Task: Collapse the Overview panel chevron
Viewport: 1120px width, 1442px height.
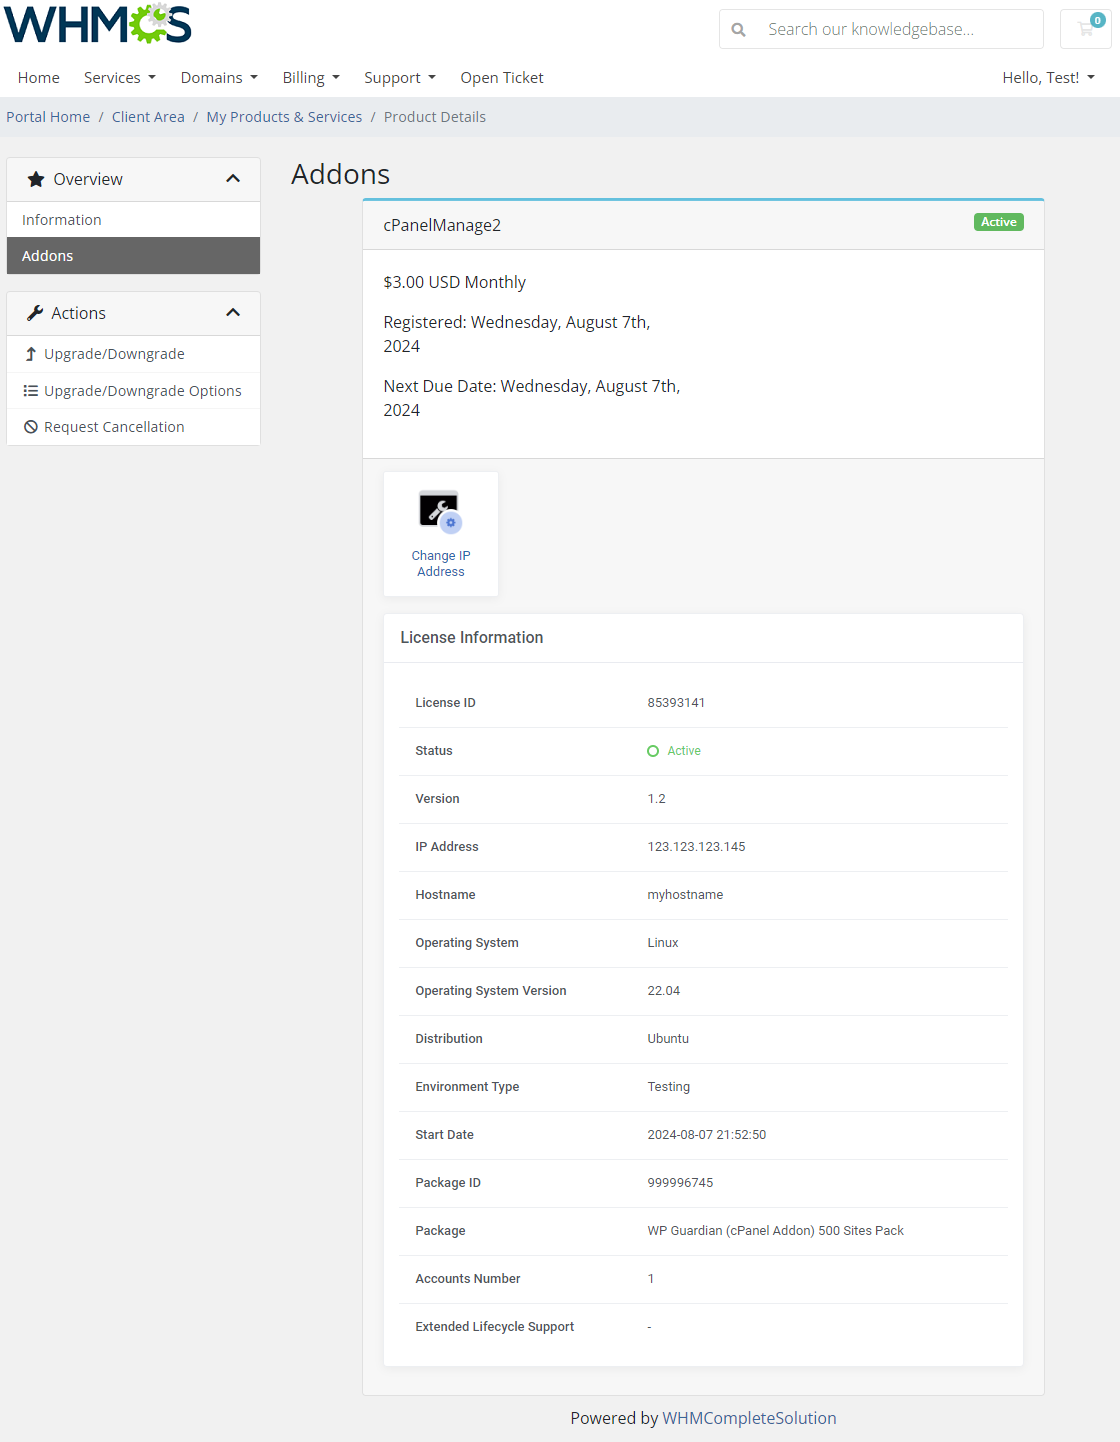Action: [233, 179]
